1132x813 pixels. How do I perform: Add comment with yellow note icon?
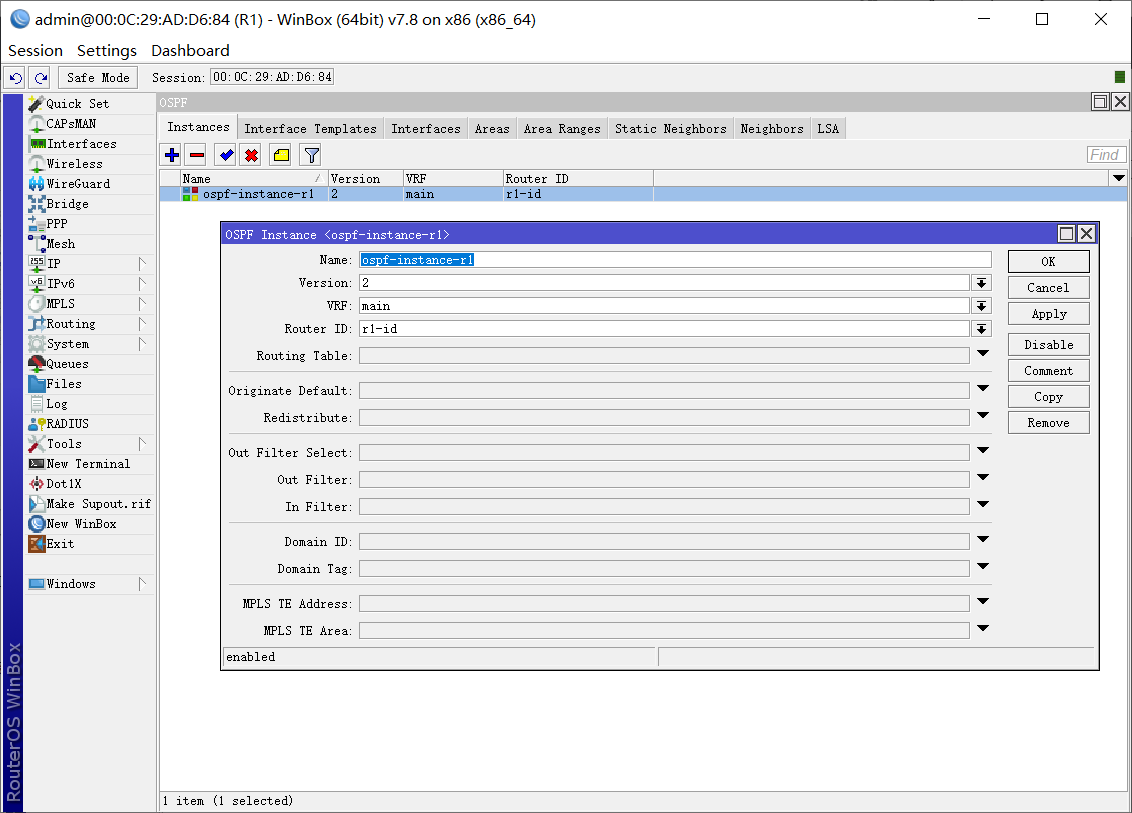281,155
